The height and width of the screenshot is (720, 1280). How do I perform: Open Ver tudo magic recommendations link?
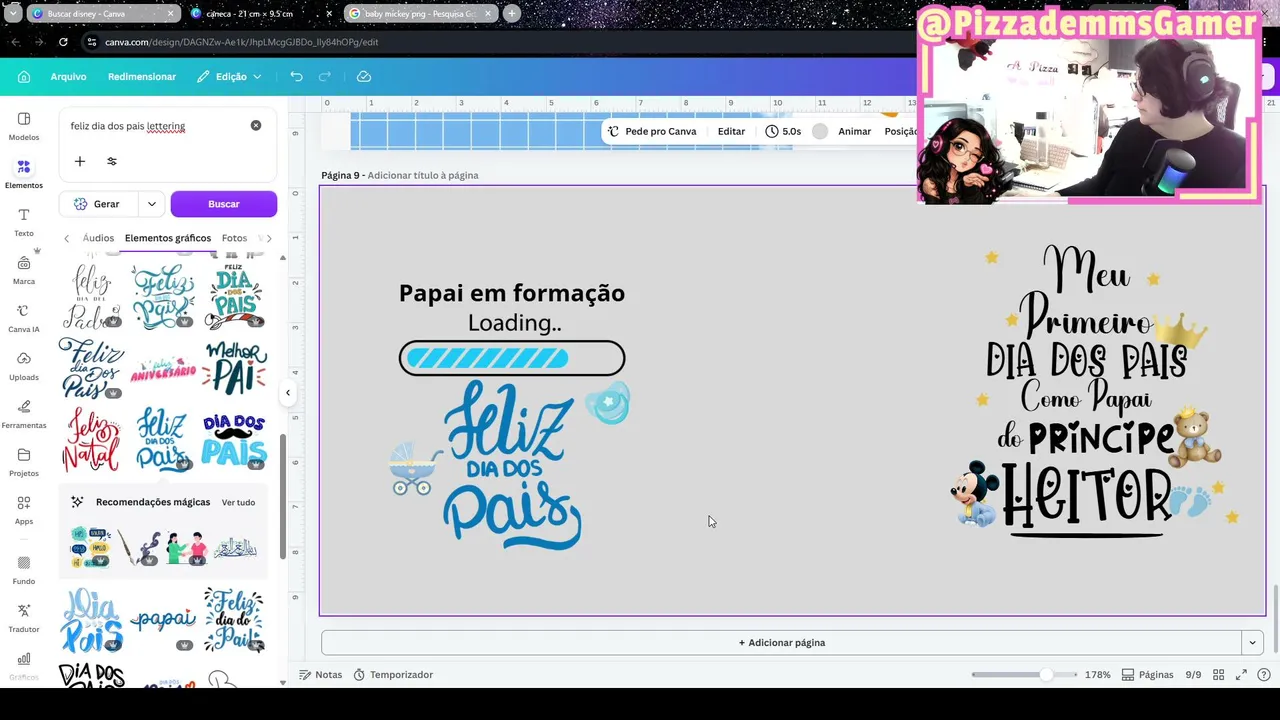(238, 502)
